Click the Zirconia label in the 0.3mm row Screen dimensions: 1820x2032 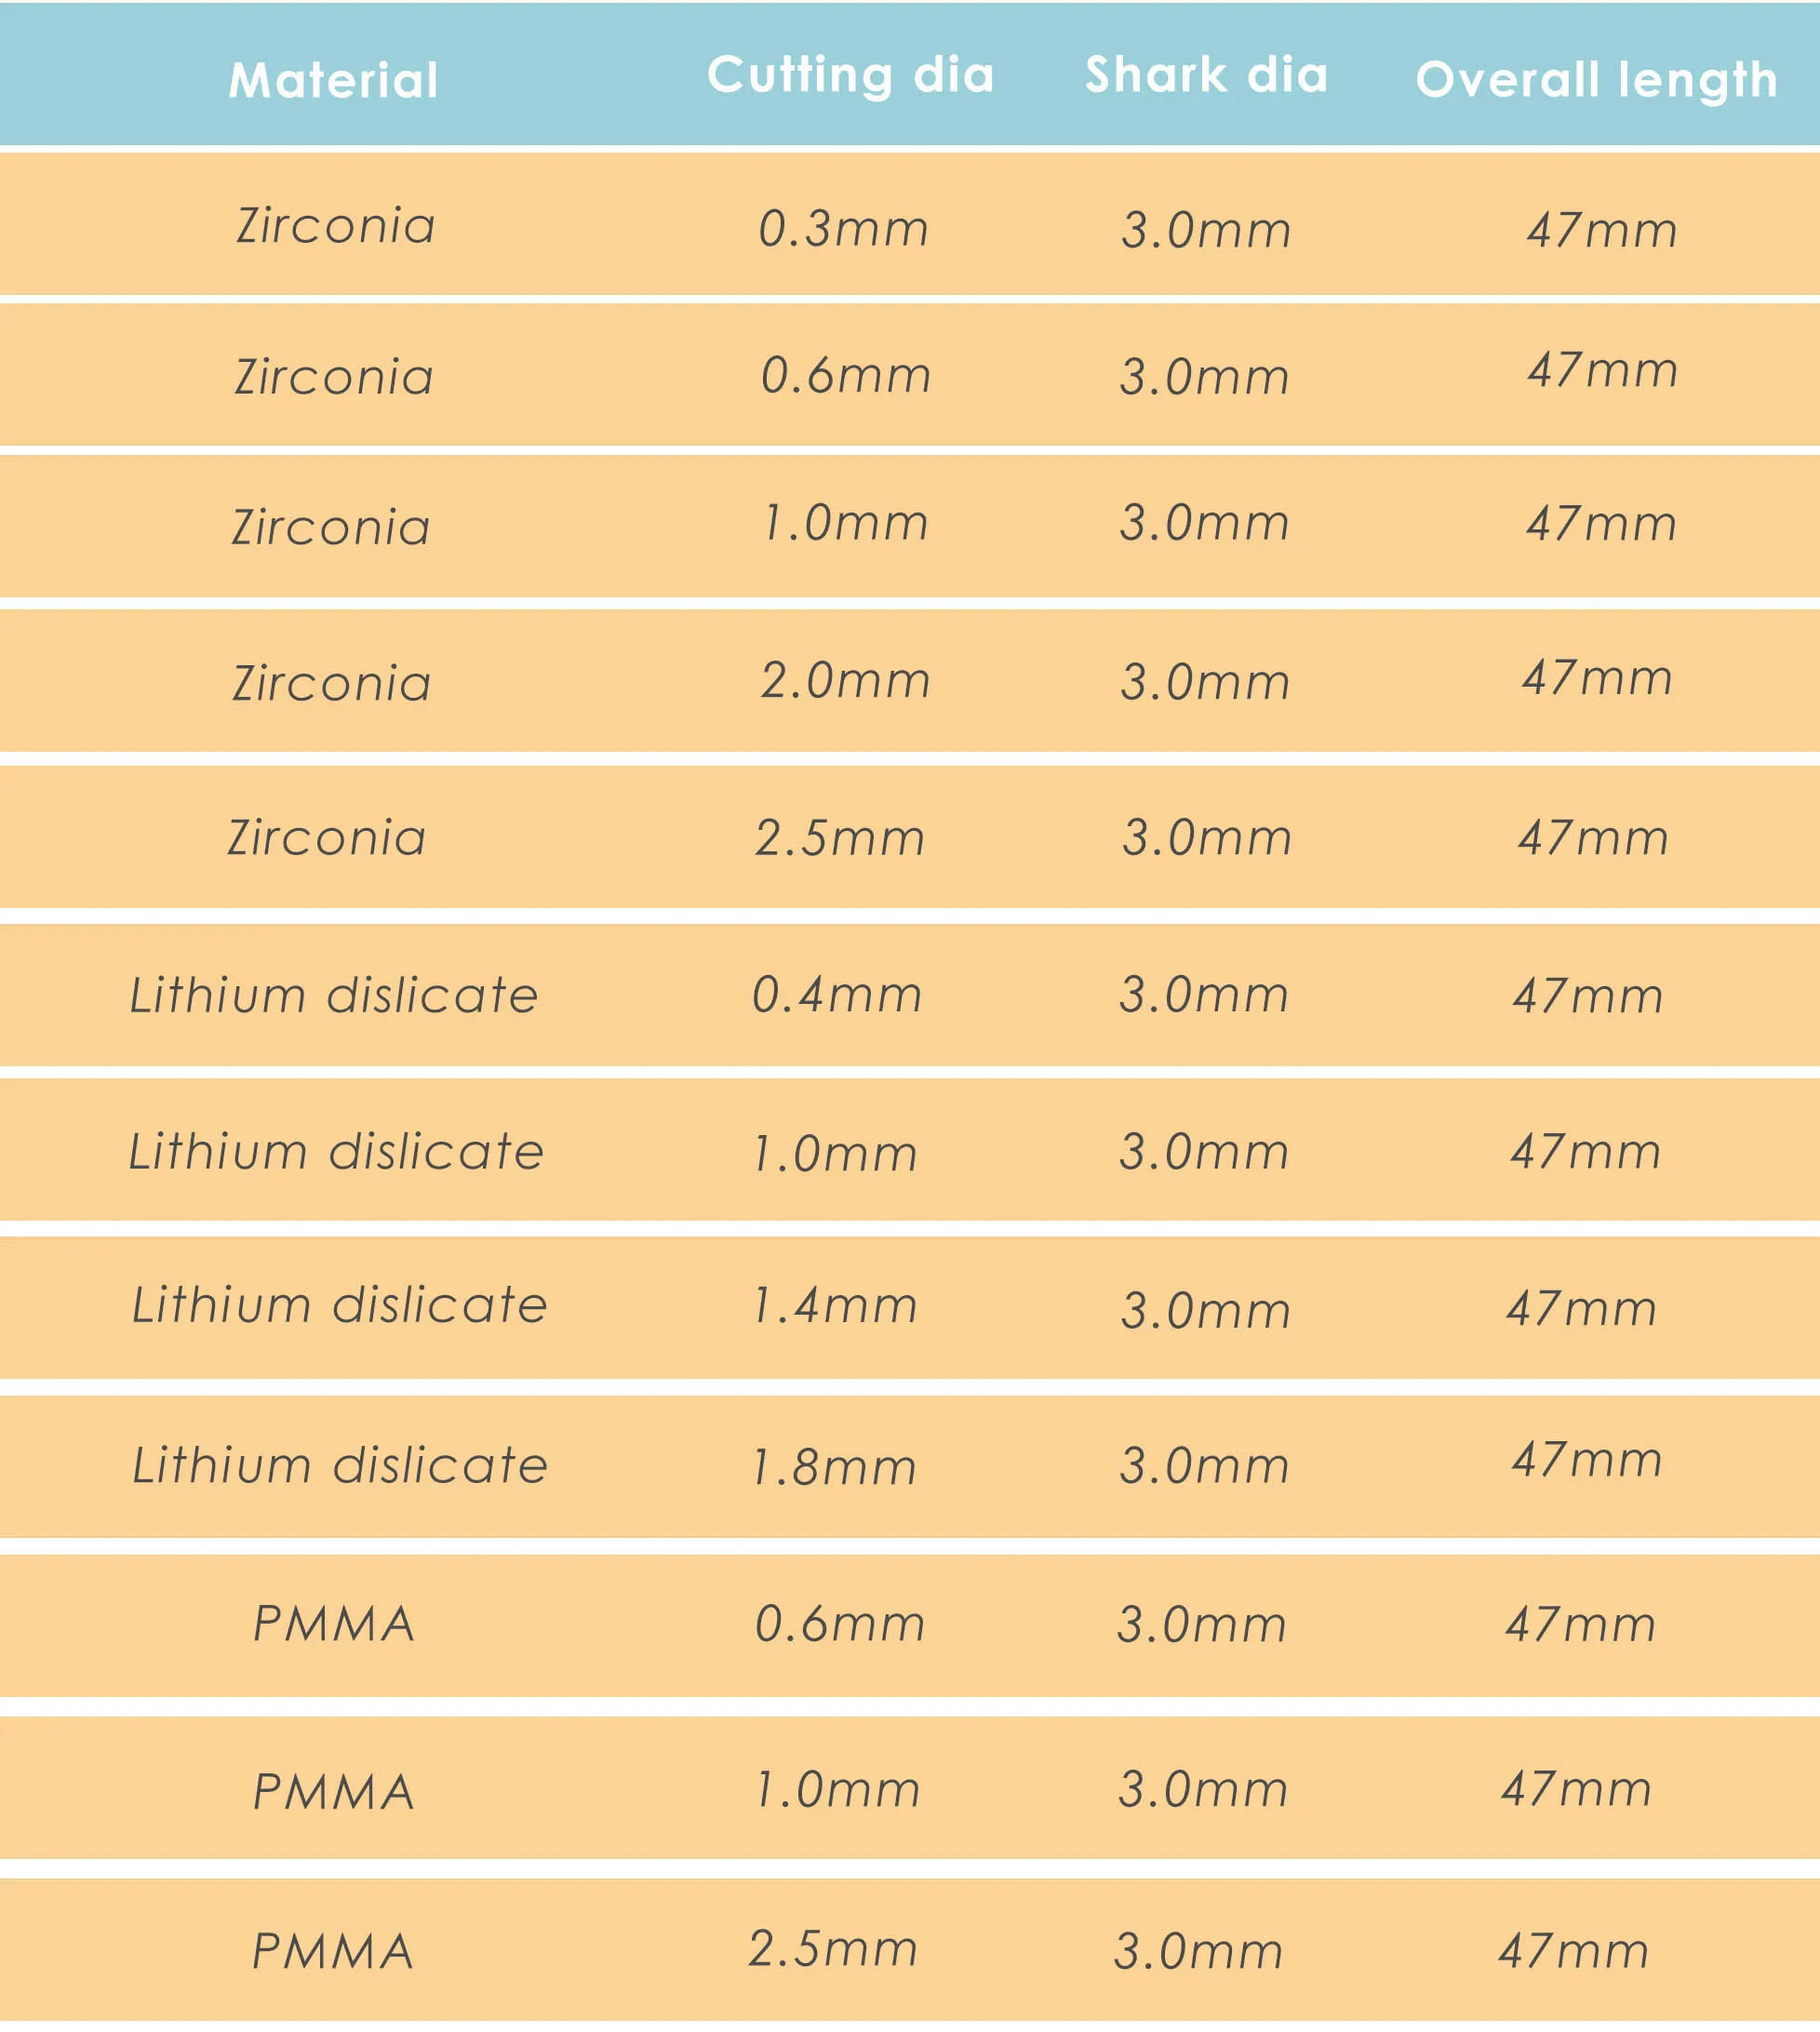336,226
